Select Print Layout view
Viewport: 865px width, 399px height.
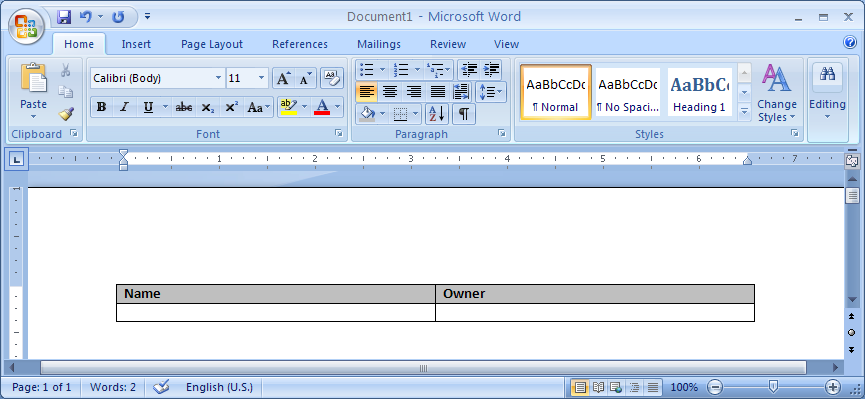coord(580,387)
